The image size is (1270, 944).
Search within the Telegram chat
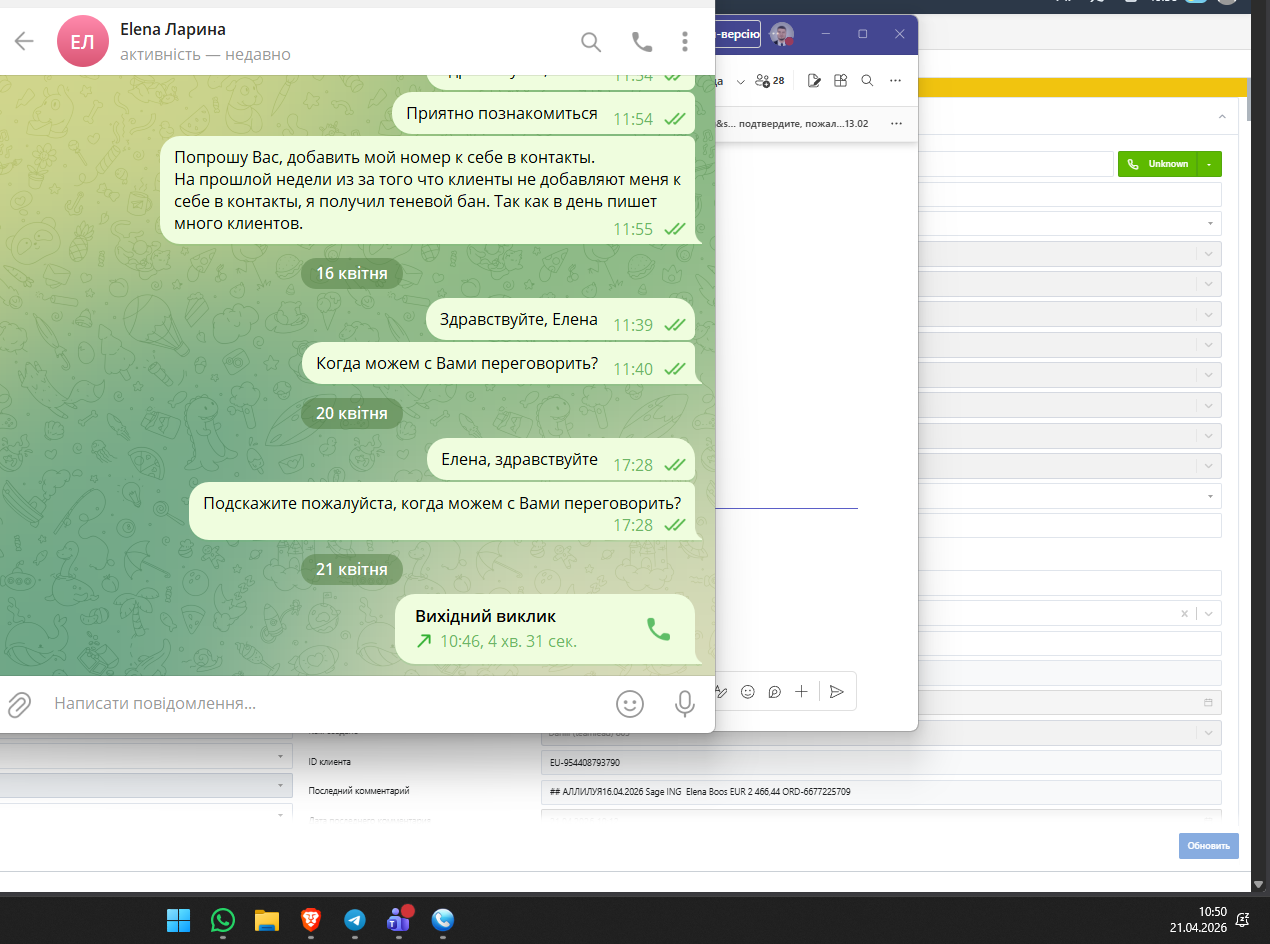(591, 41)
